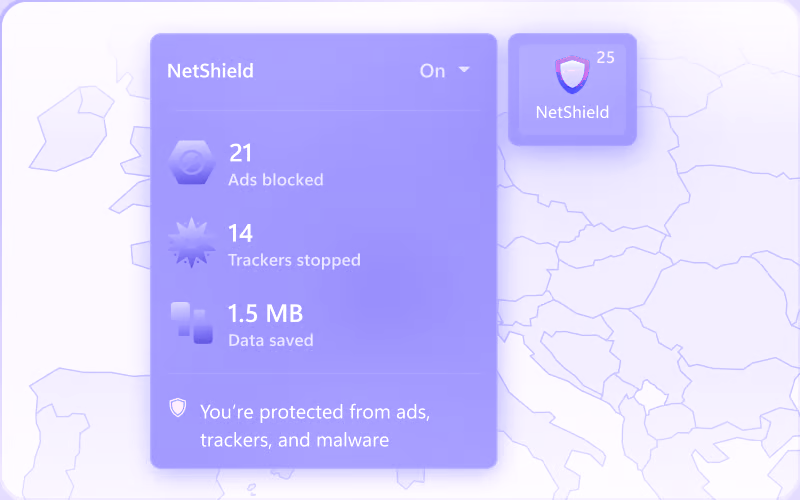
Task: Click the Ads blocked hexagon icon
Action: click(190, 164)
